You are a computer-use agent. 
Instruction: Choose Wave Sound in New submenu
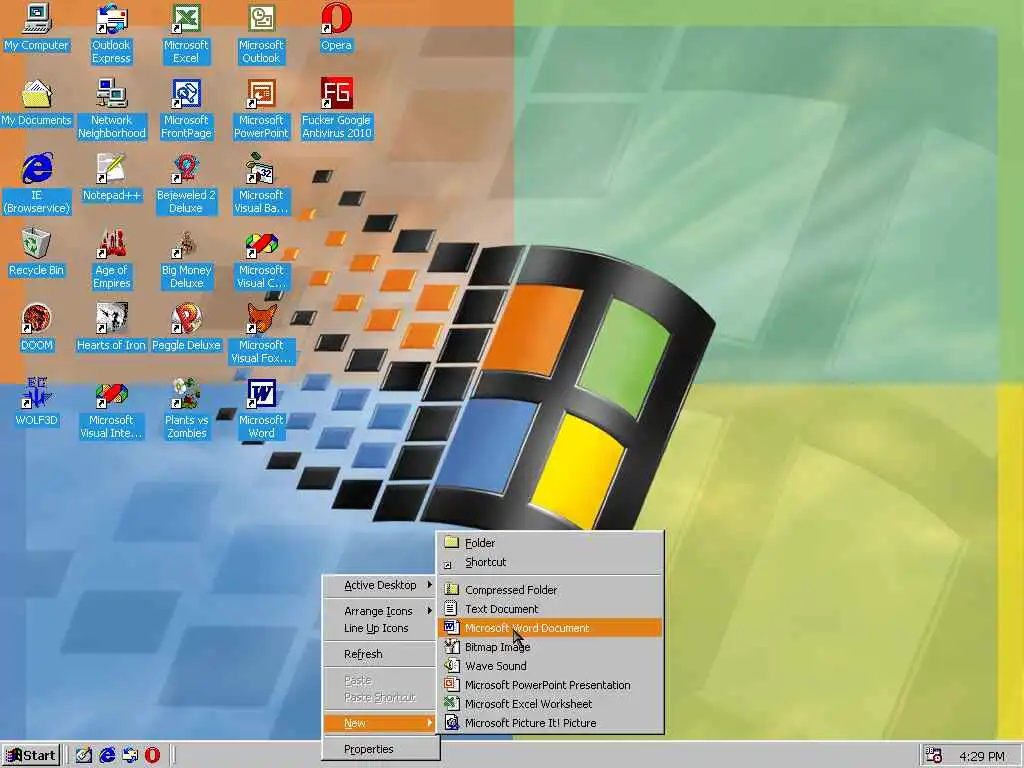[x=551, y=666]
